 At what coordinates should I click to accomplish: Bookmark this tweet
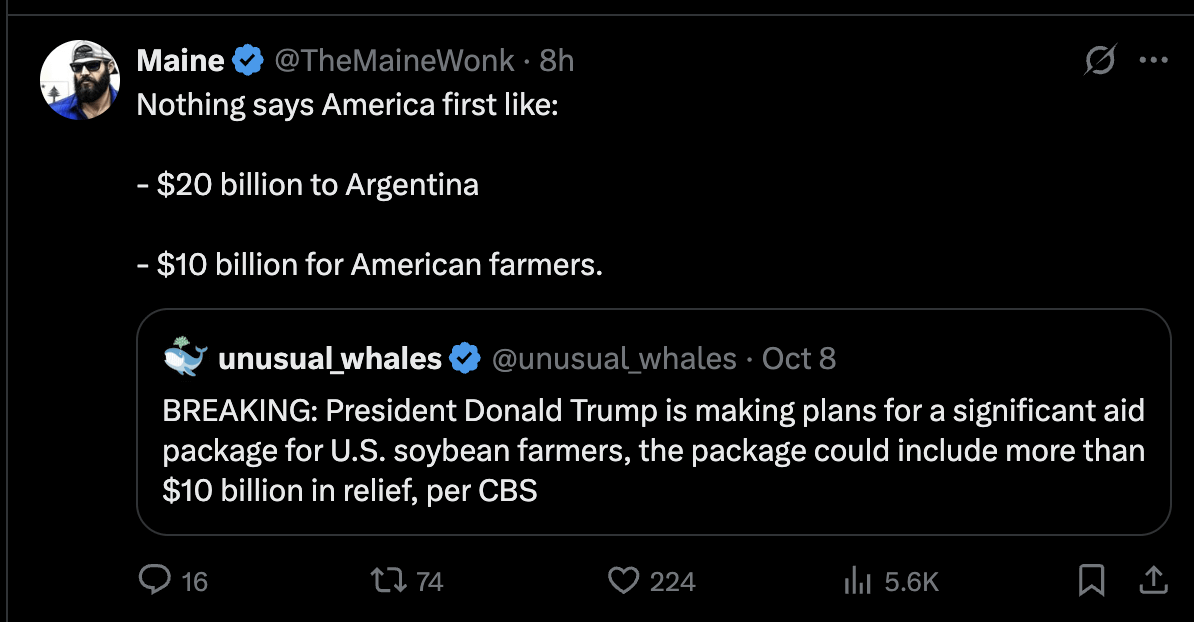(x=1091, y=579)
